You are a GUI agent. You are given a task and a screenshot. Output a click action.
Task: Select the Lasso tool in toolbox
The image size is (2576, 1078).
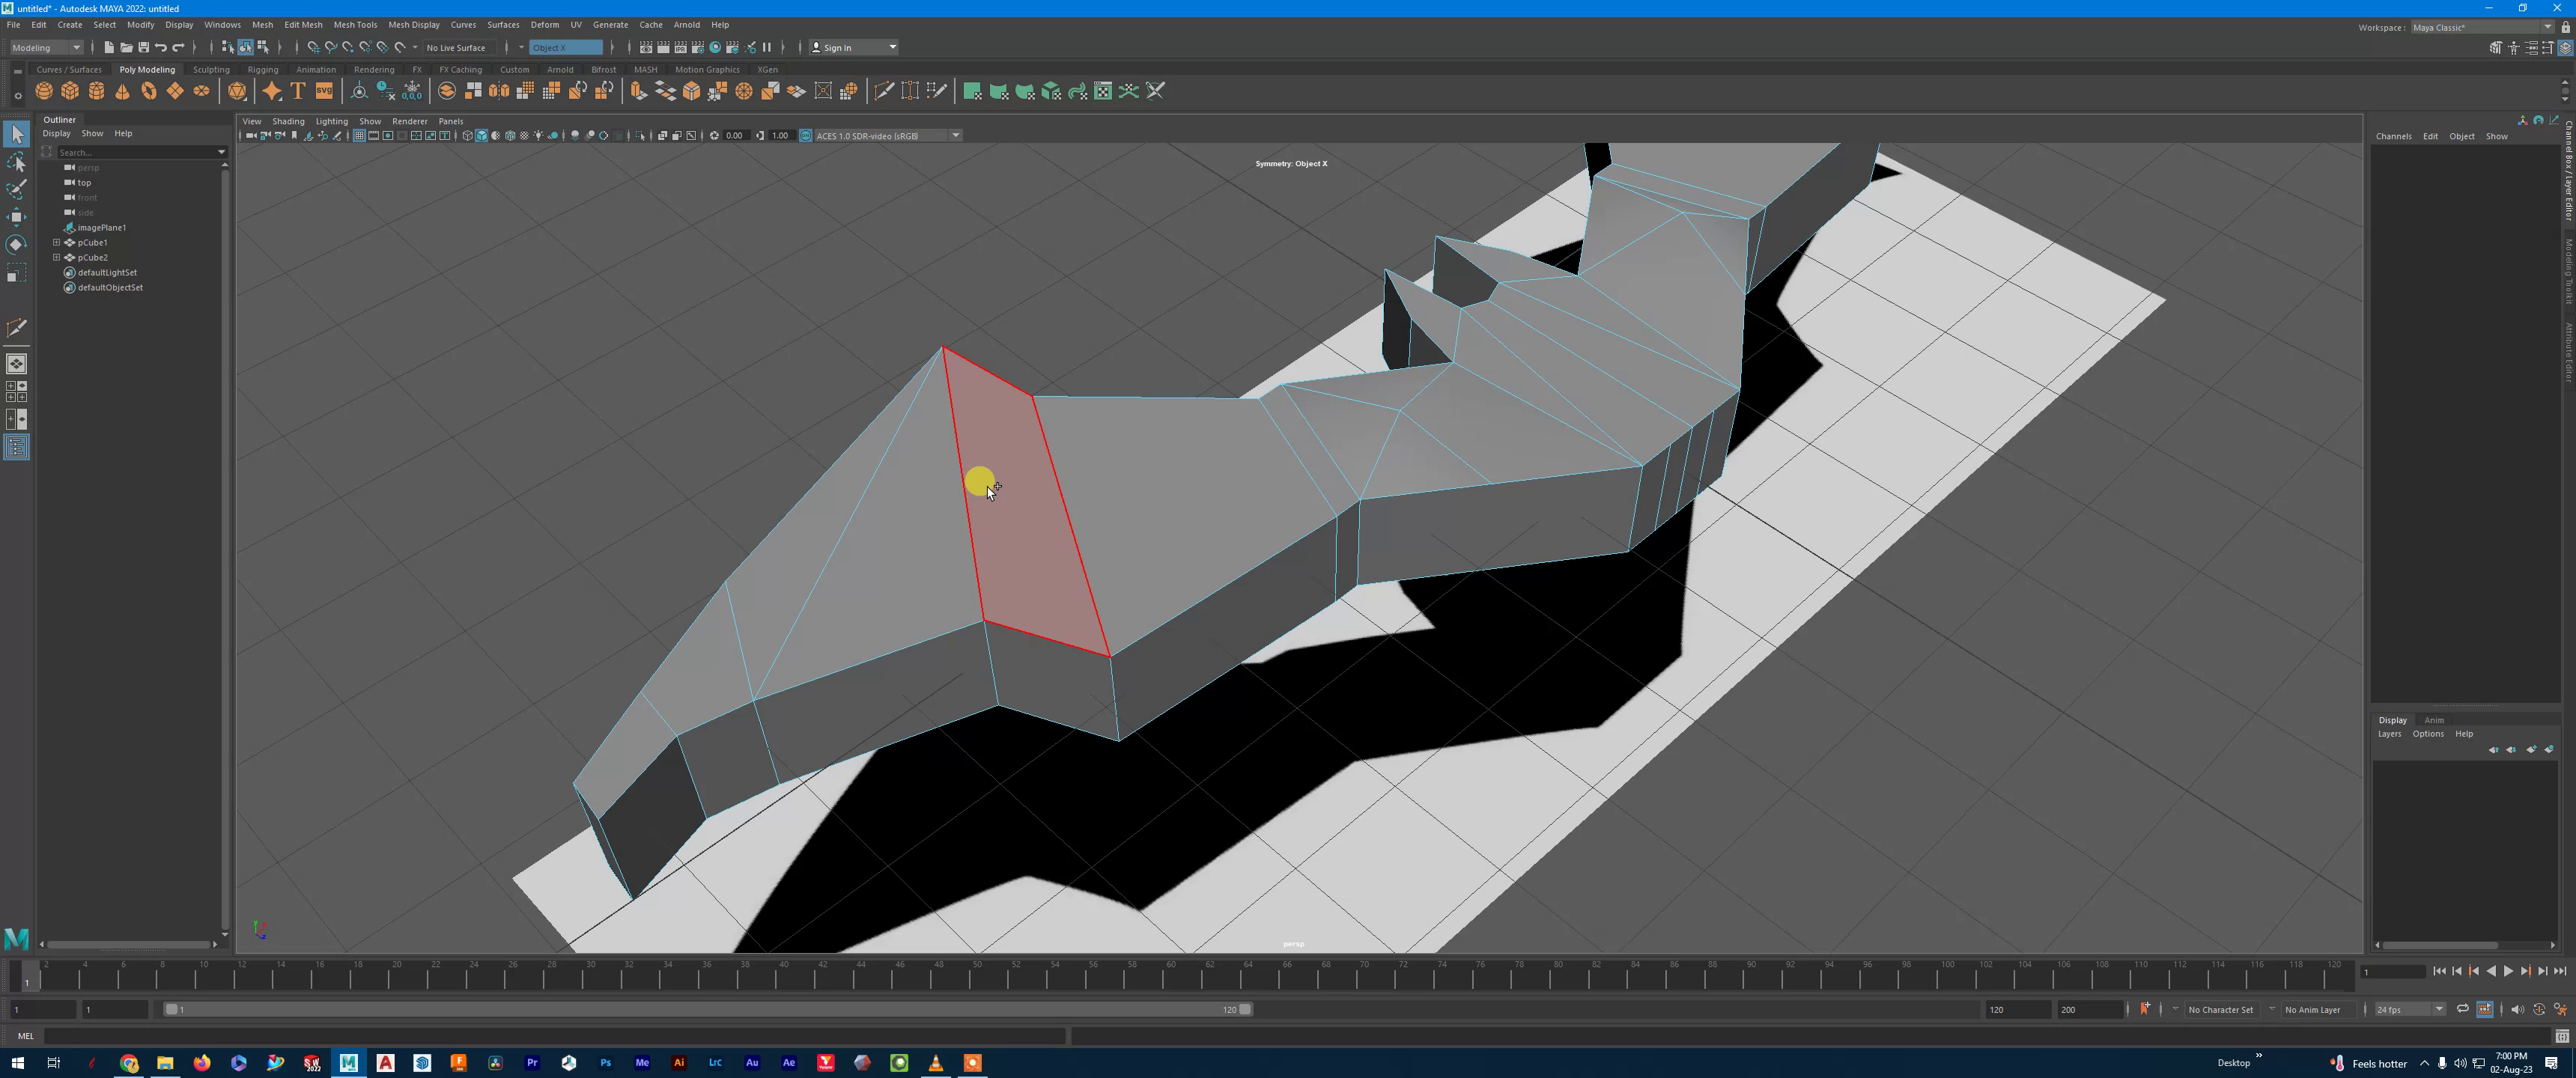pyautogui.click(x=16, y=162)
